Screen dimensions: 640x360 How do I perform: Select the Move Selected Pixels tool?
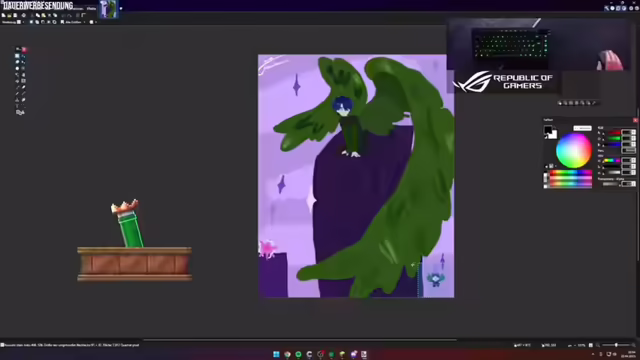[24, 56]
